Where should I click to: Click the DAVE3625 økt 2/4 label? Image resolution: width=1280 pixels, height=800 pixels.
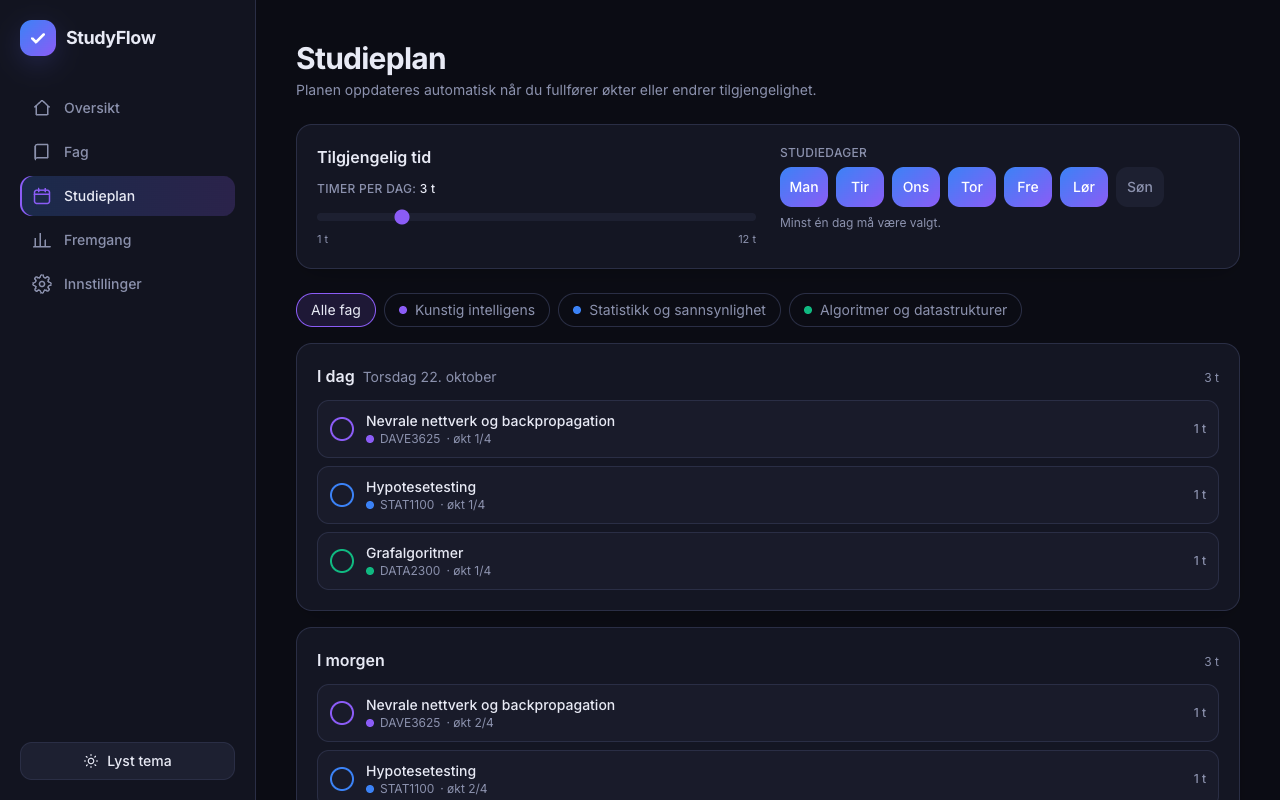point(430,723)
